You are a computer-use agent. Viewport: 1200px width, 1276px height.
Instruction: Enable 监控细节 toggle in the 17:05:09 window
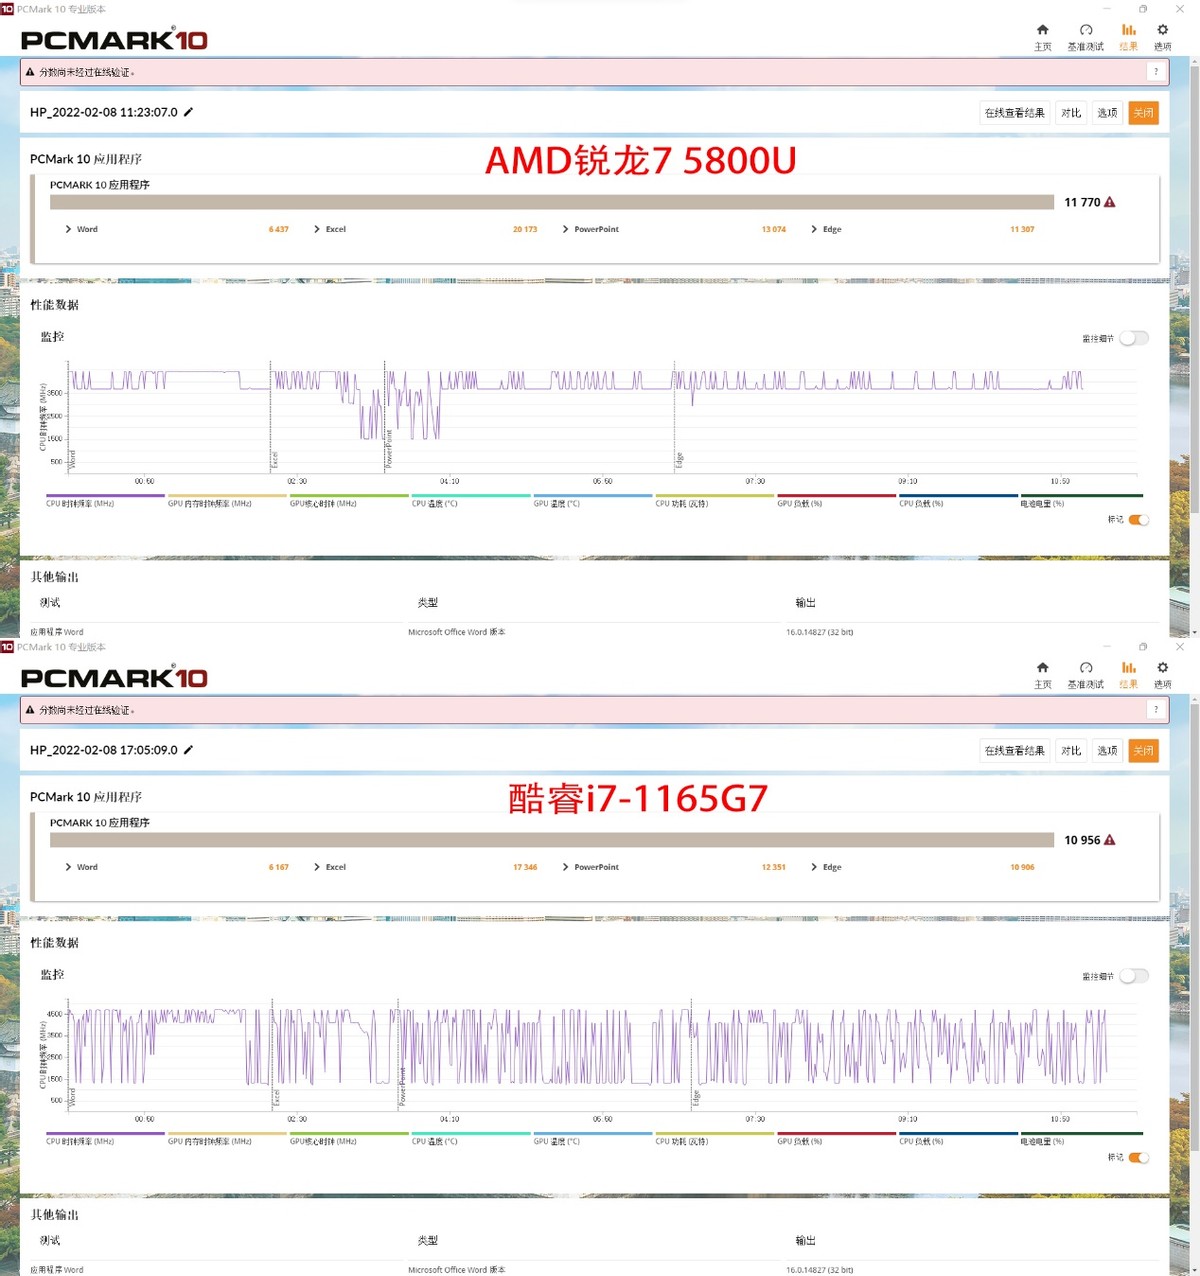coord(1134,976)
